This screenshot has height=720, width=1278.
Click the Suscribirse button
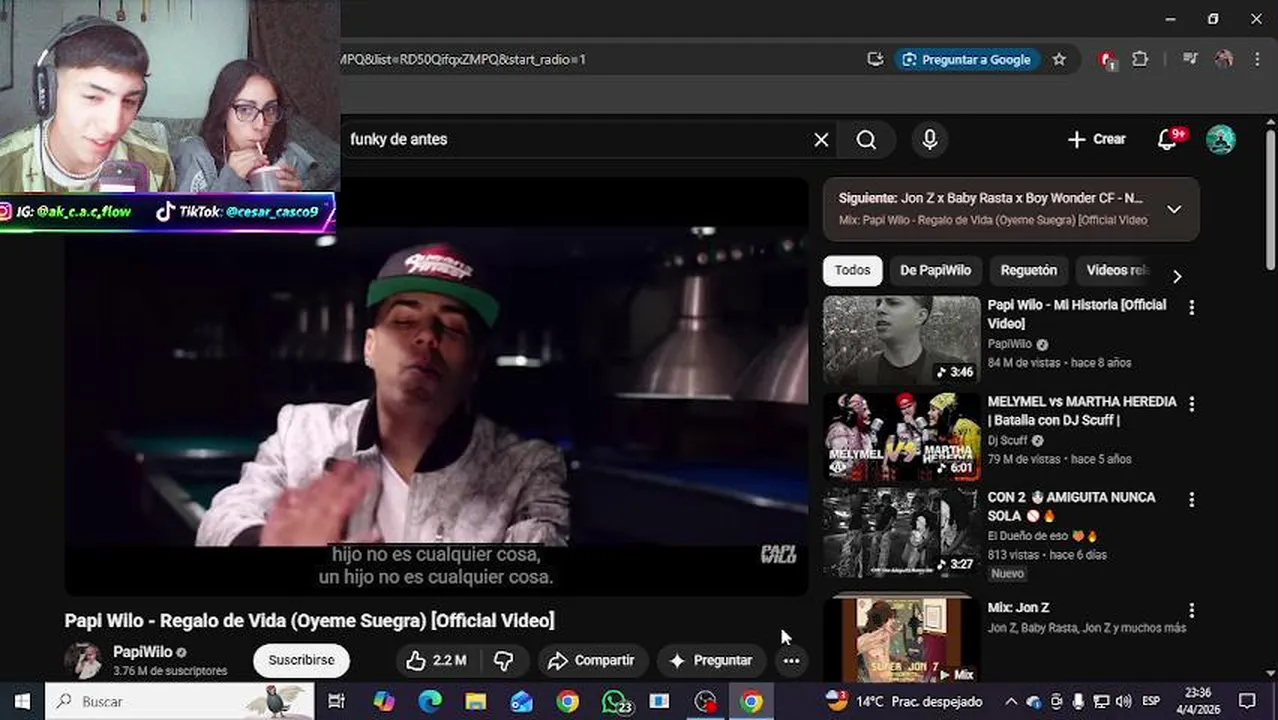pos(301,660)
